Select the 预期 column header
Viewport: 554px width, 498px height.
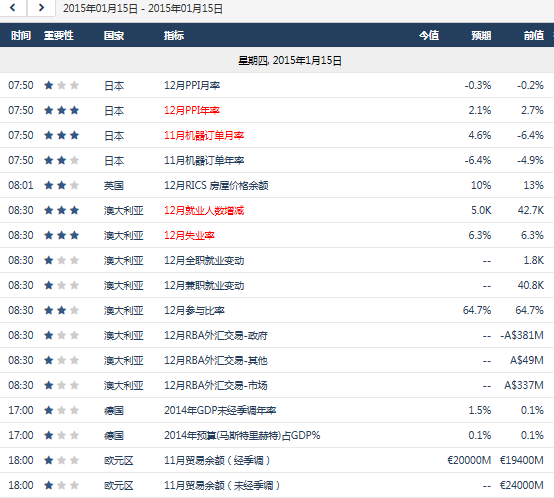pos(481,35)
